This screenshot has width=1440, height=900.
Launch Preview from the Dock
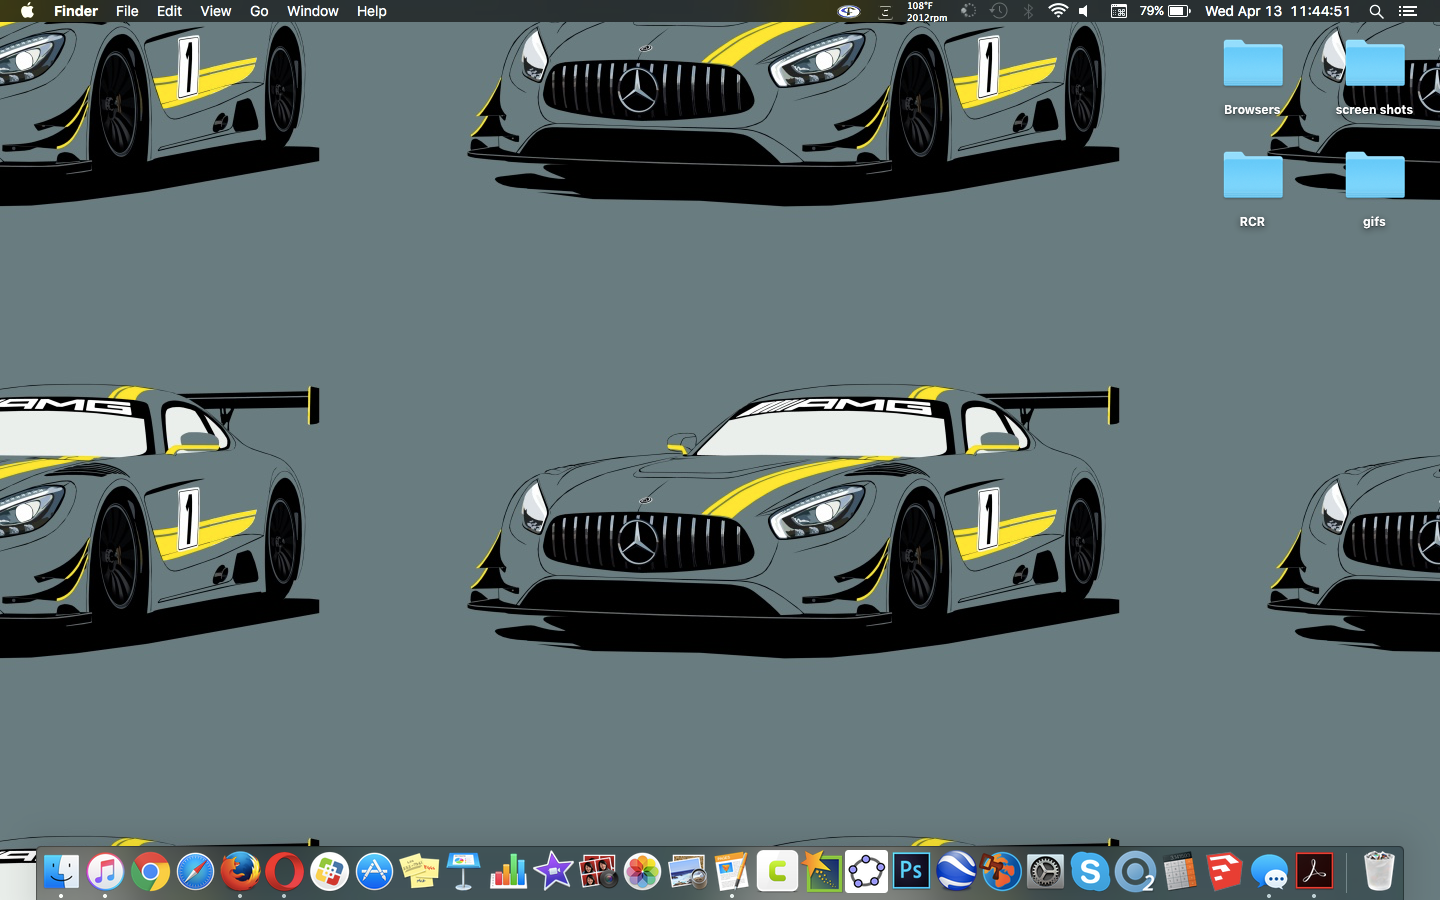pyautogui.click(x=687, y=872)
